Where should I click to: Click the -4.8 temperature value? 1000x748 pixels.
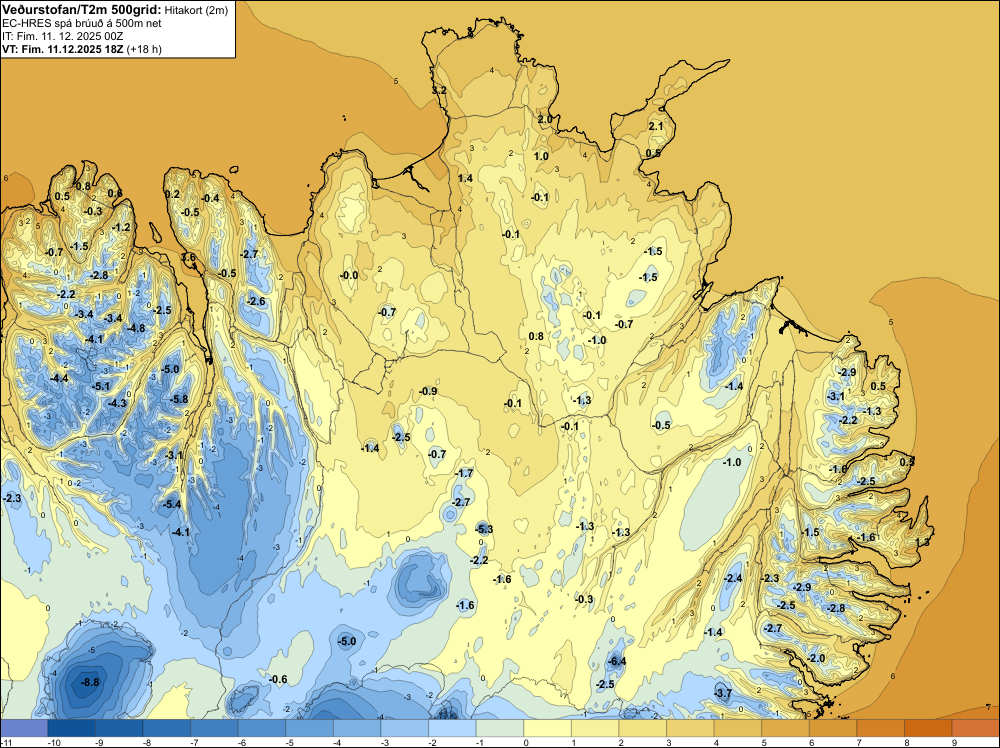[136, 328]
